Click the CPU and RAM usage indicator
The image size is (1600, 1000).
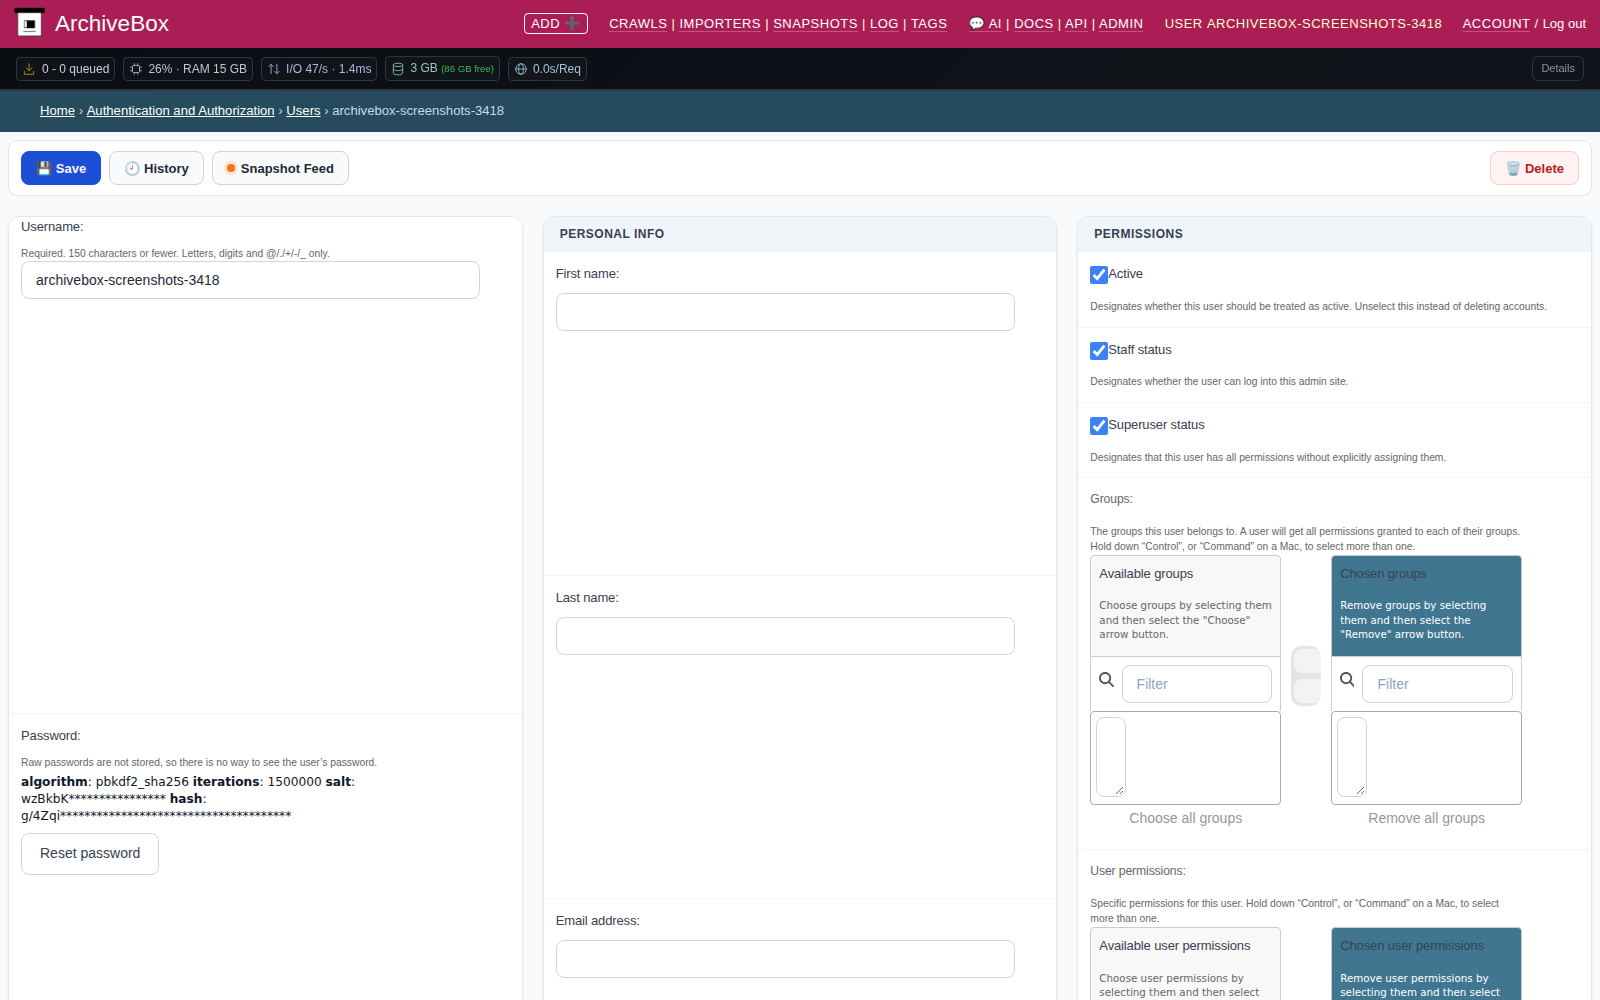coord(188,69)
